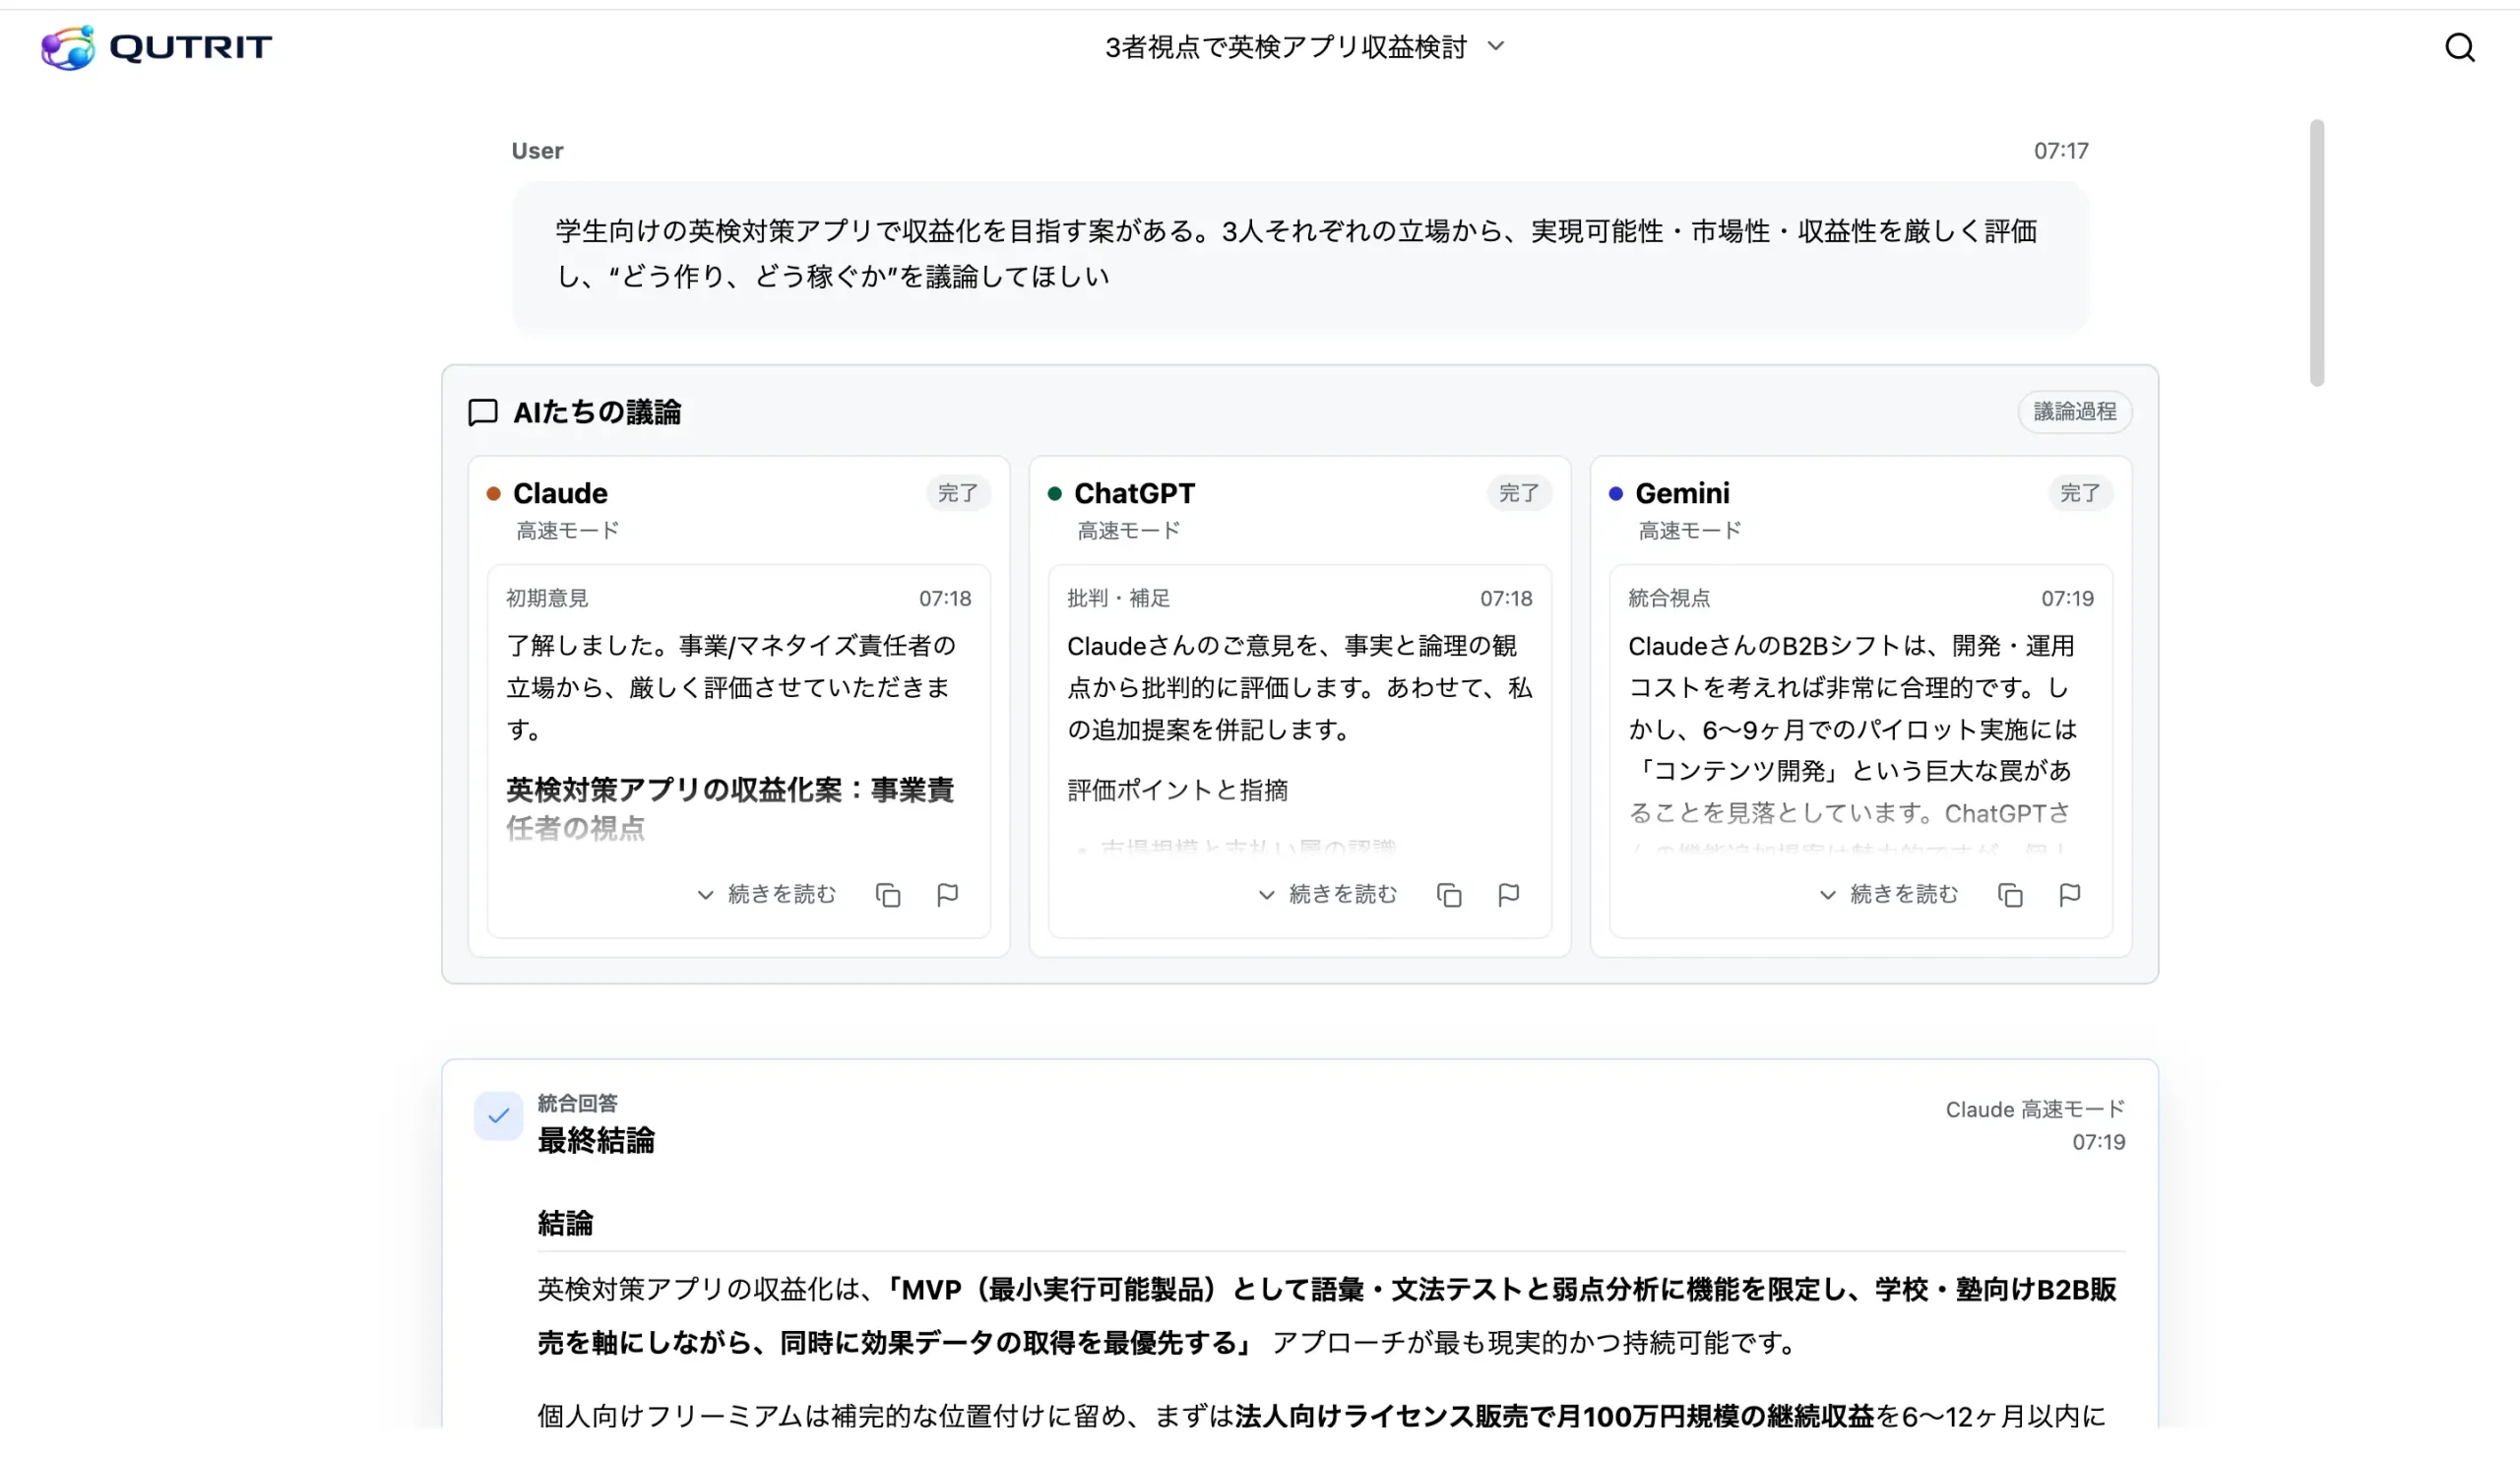Click the 完了 badge on Claude card
Screen dimensions: 2520x1459
[957, 493]
